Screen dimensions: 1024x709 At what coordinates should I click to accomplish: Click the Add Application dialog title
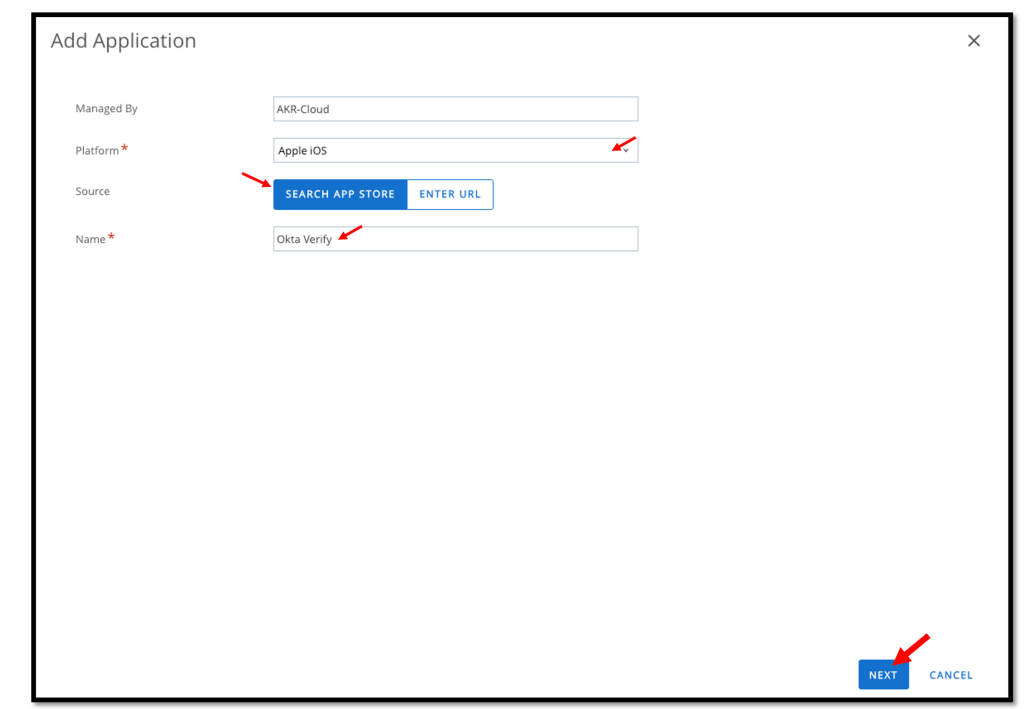[x=123, y=41]
